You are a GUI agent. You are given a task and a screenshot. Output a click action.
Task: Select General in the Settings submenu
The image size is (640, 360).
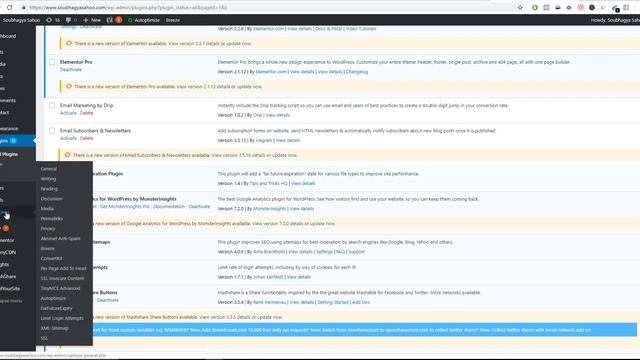click(49, 169)
